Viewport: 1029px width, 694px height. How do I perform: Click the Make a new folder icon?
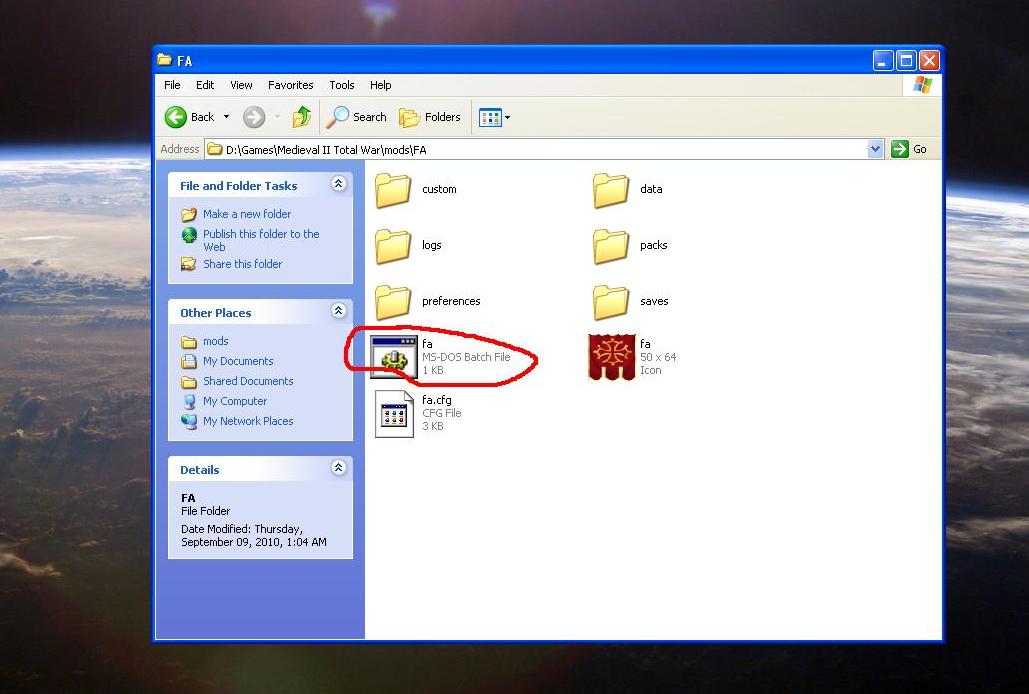(189, 214)
